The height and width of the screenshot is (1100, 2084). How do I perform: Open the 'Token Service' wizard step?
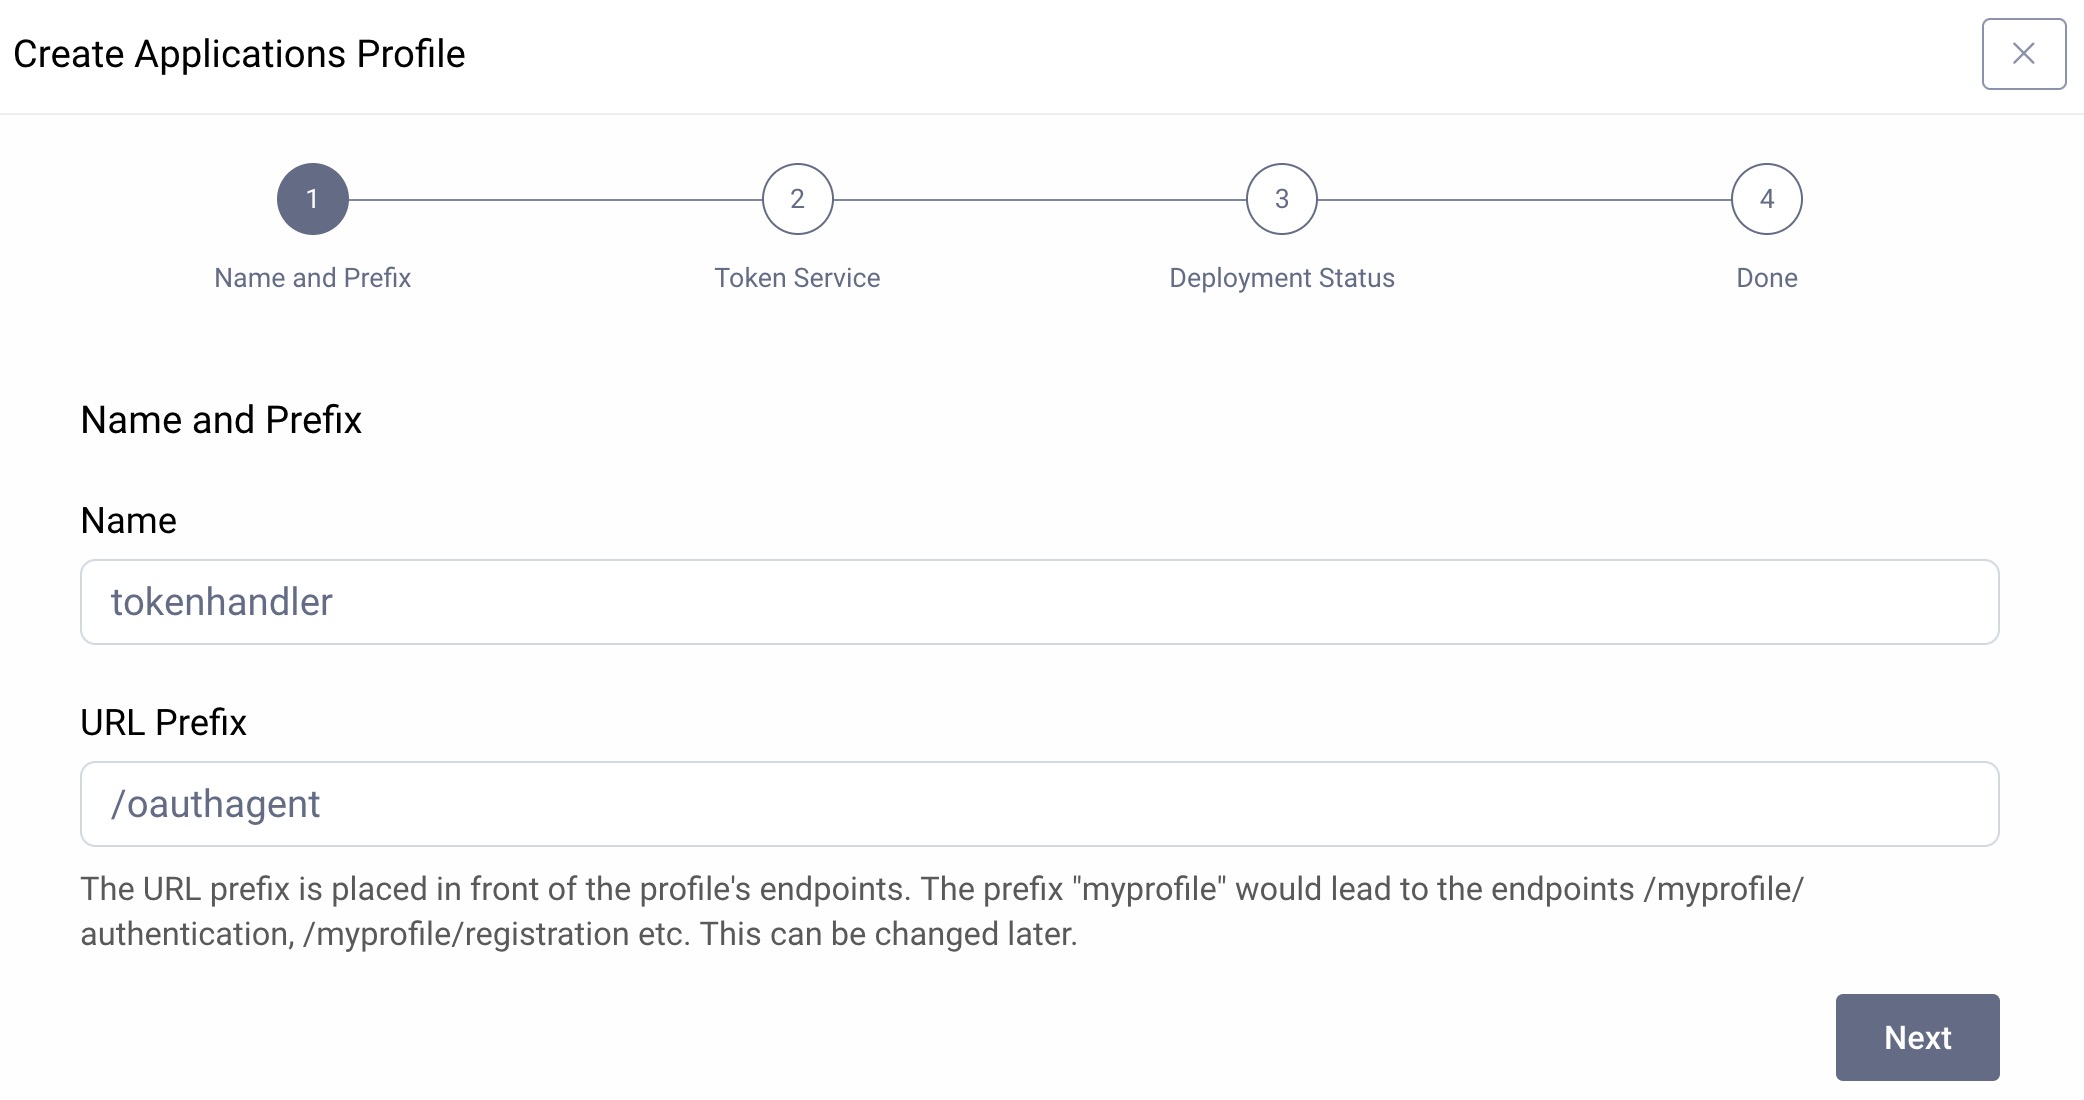click(797, 278)
